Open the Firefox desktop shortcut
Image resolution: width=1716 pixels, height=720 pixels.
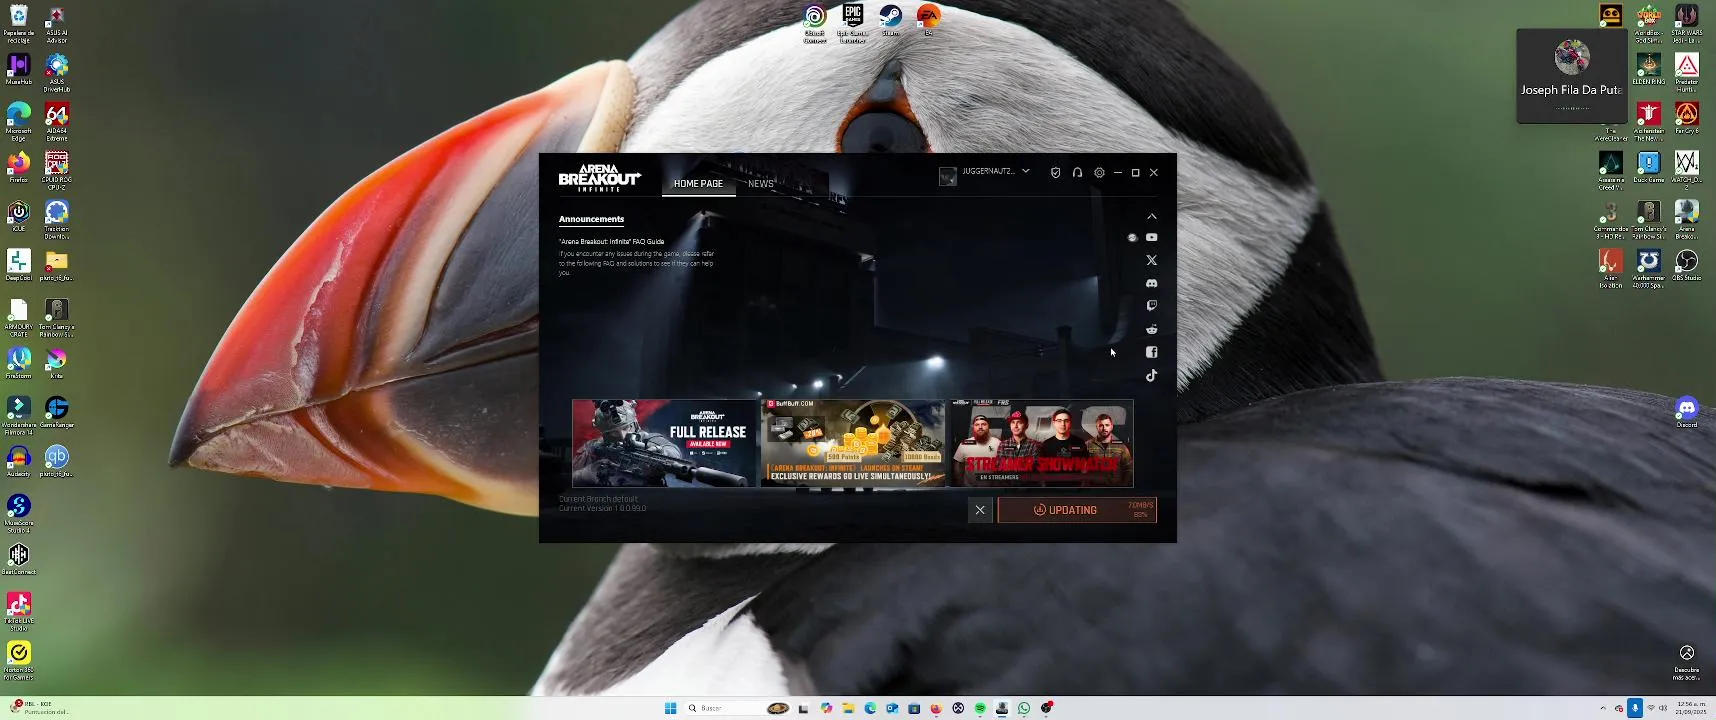[x=18, y=167]
